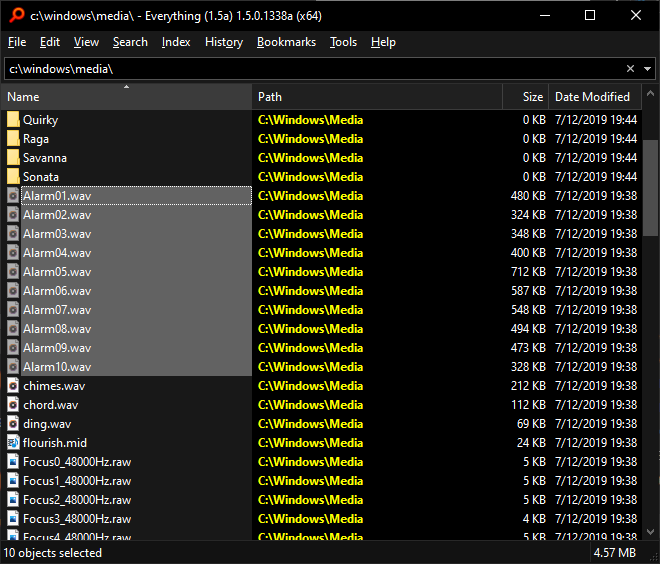The image size is (660, 564).
Task: Click the 480 KB size of Alarm01.wav
Action: tap(528, 196)
